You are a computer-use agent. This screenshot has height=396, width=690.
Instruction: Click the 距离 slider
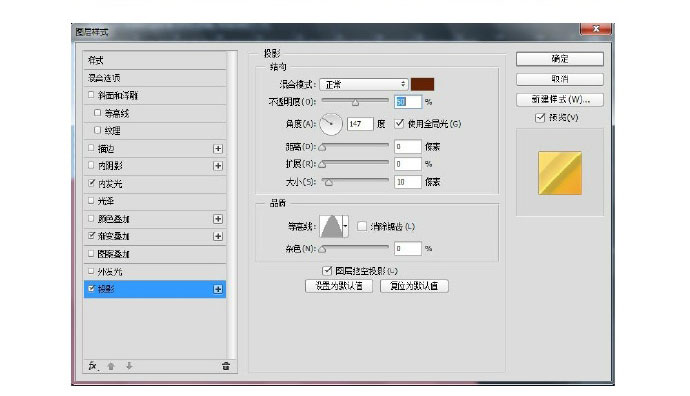(x=355, y=146)
